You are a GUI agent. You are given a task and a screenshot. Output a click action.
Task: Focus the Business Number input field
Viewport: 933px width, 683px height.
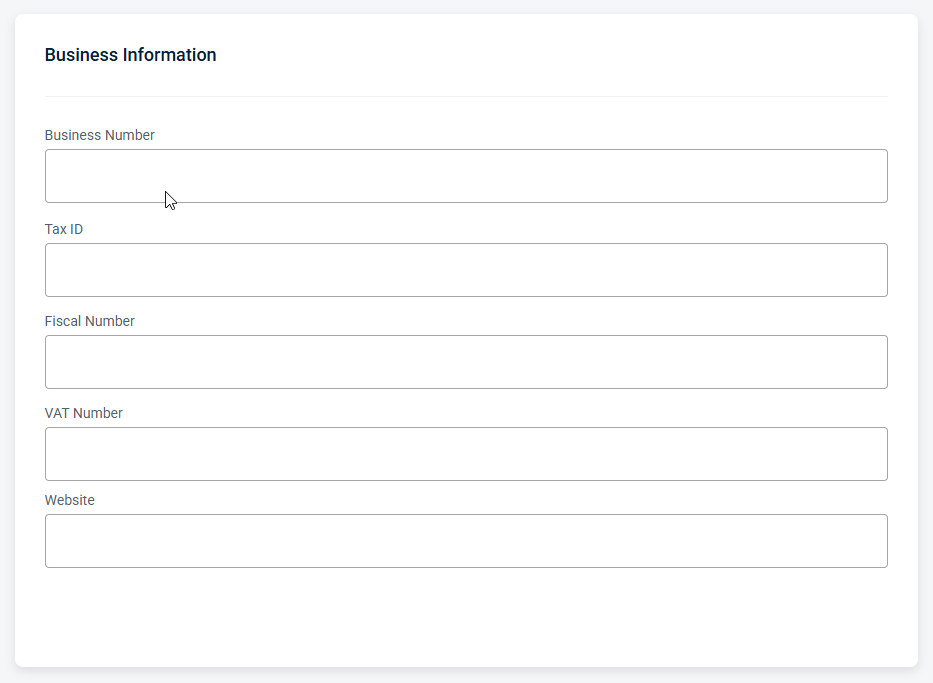[466, 176]
